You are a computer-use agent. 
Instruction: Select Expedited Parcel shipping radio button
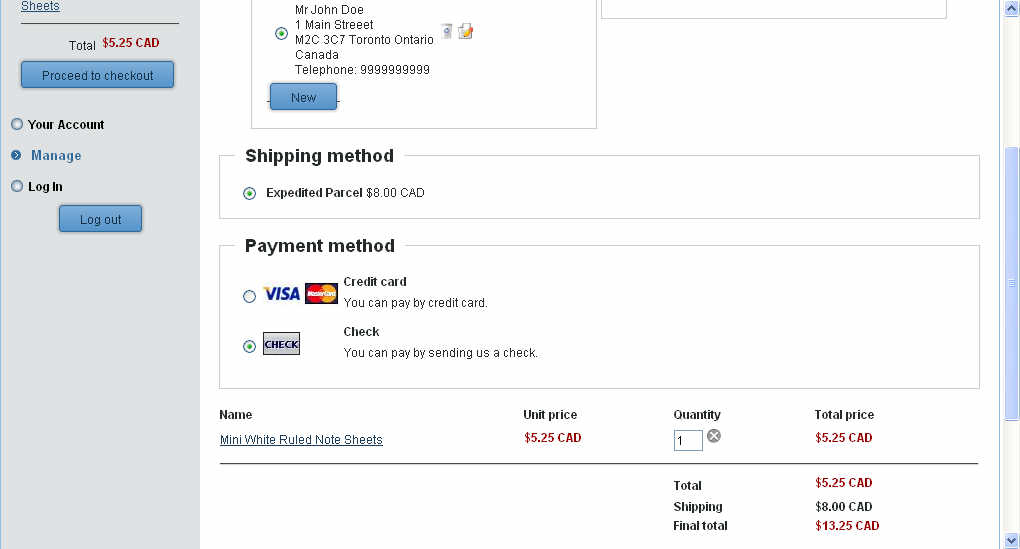[249, 193]
